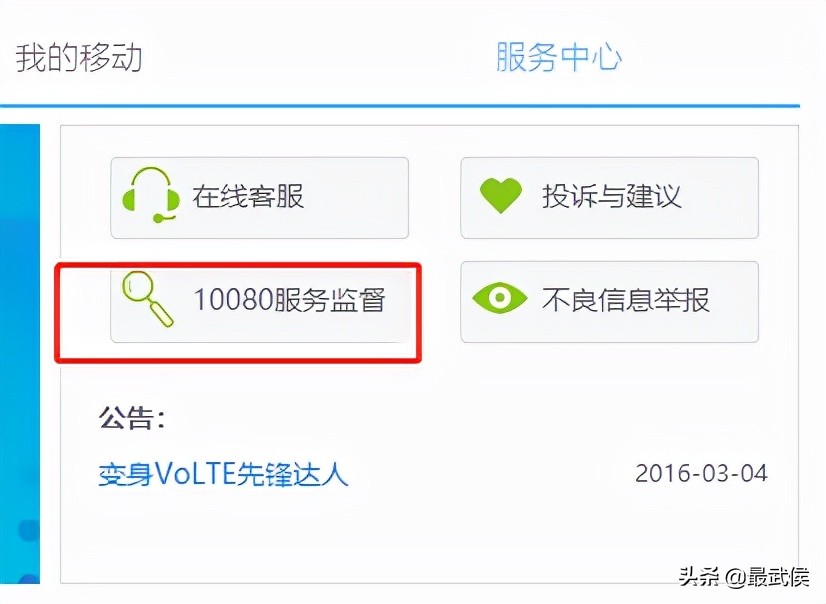Screen dimensions: 826x604
Task: Open 不良信息举报 report button
Action: (609, 302)
